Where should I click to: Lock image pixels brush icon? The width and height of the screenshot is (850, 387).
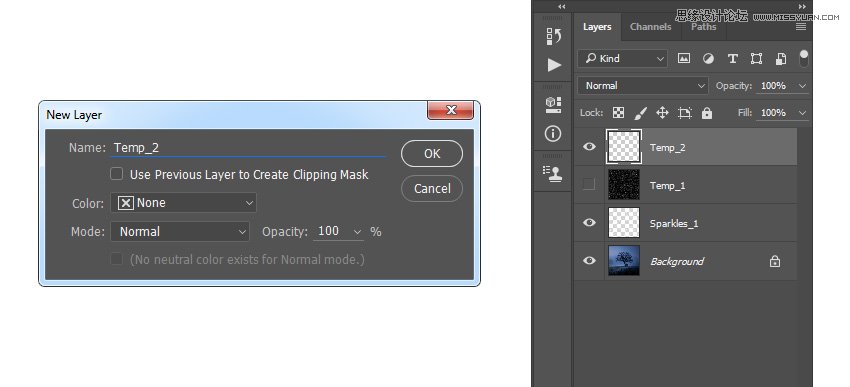[640, 113]
